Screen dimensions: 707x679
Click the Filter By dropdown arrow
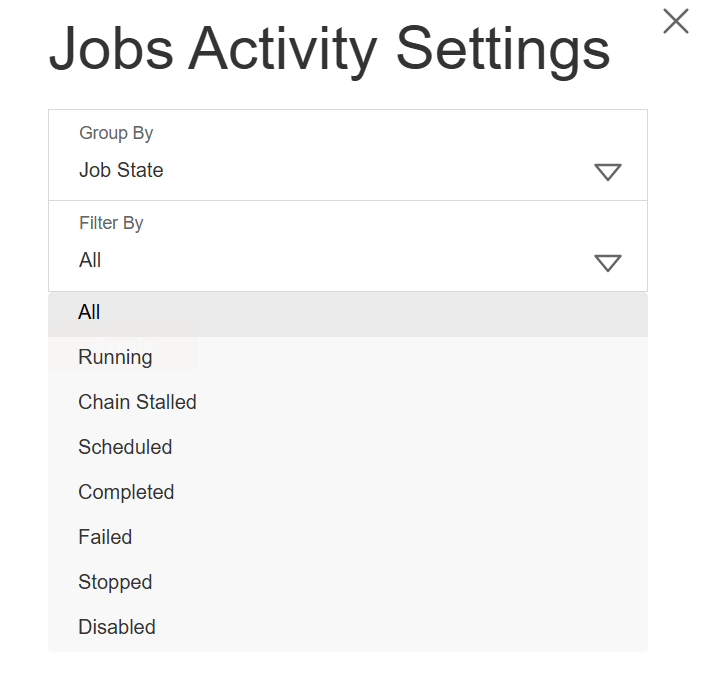point(608,263)
